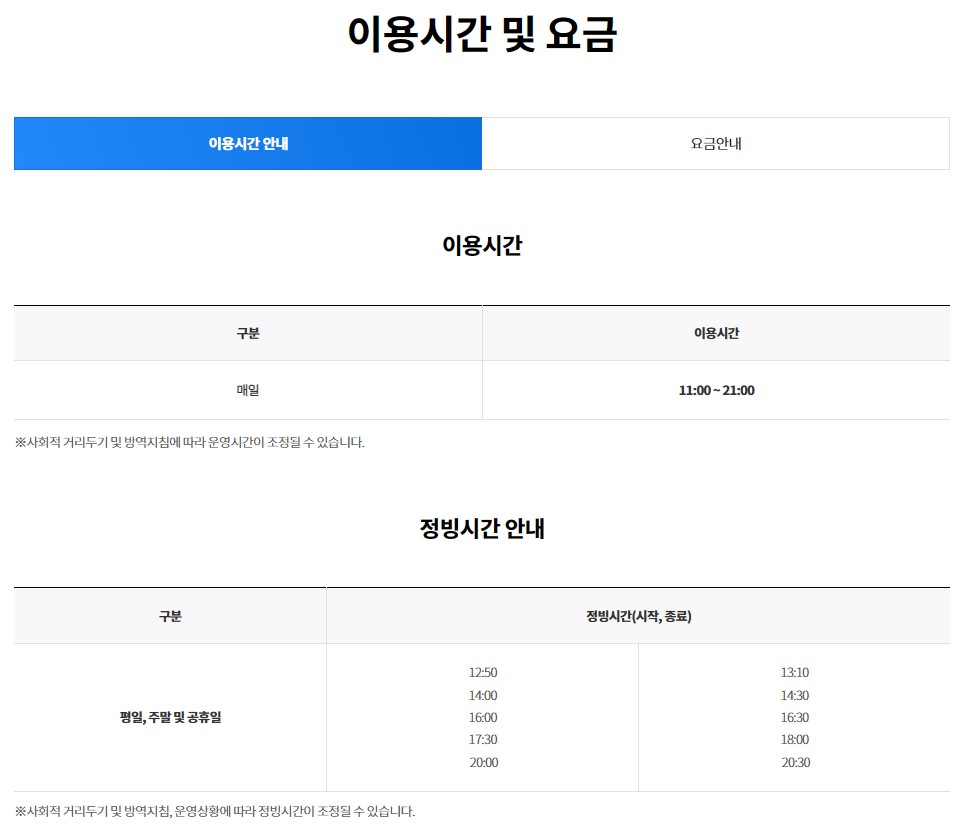Open the 요금안내 tab
Screen dimensions: 958x828
pos(716,144)
